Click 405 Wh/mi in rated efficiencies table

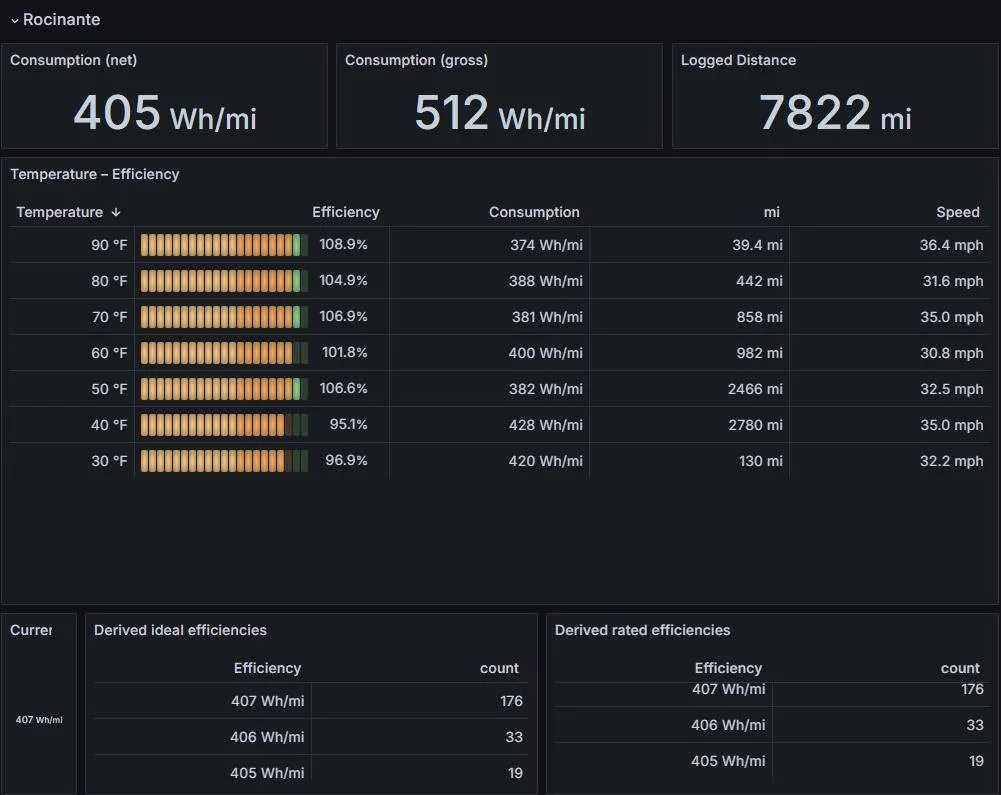(728, 761)
